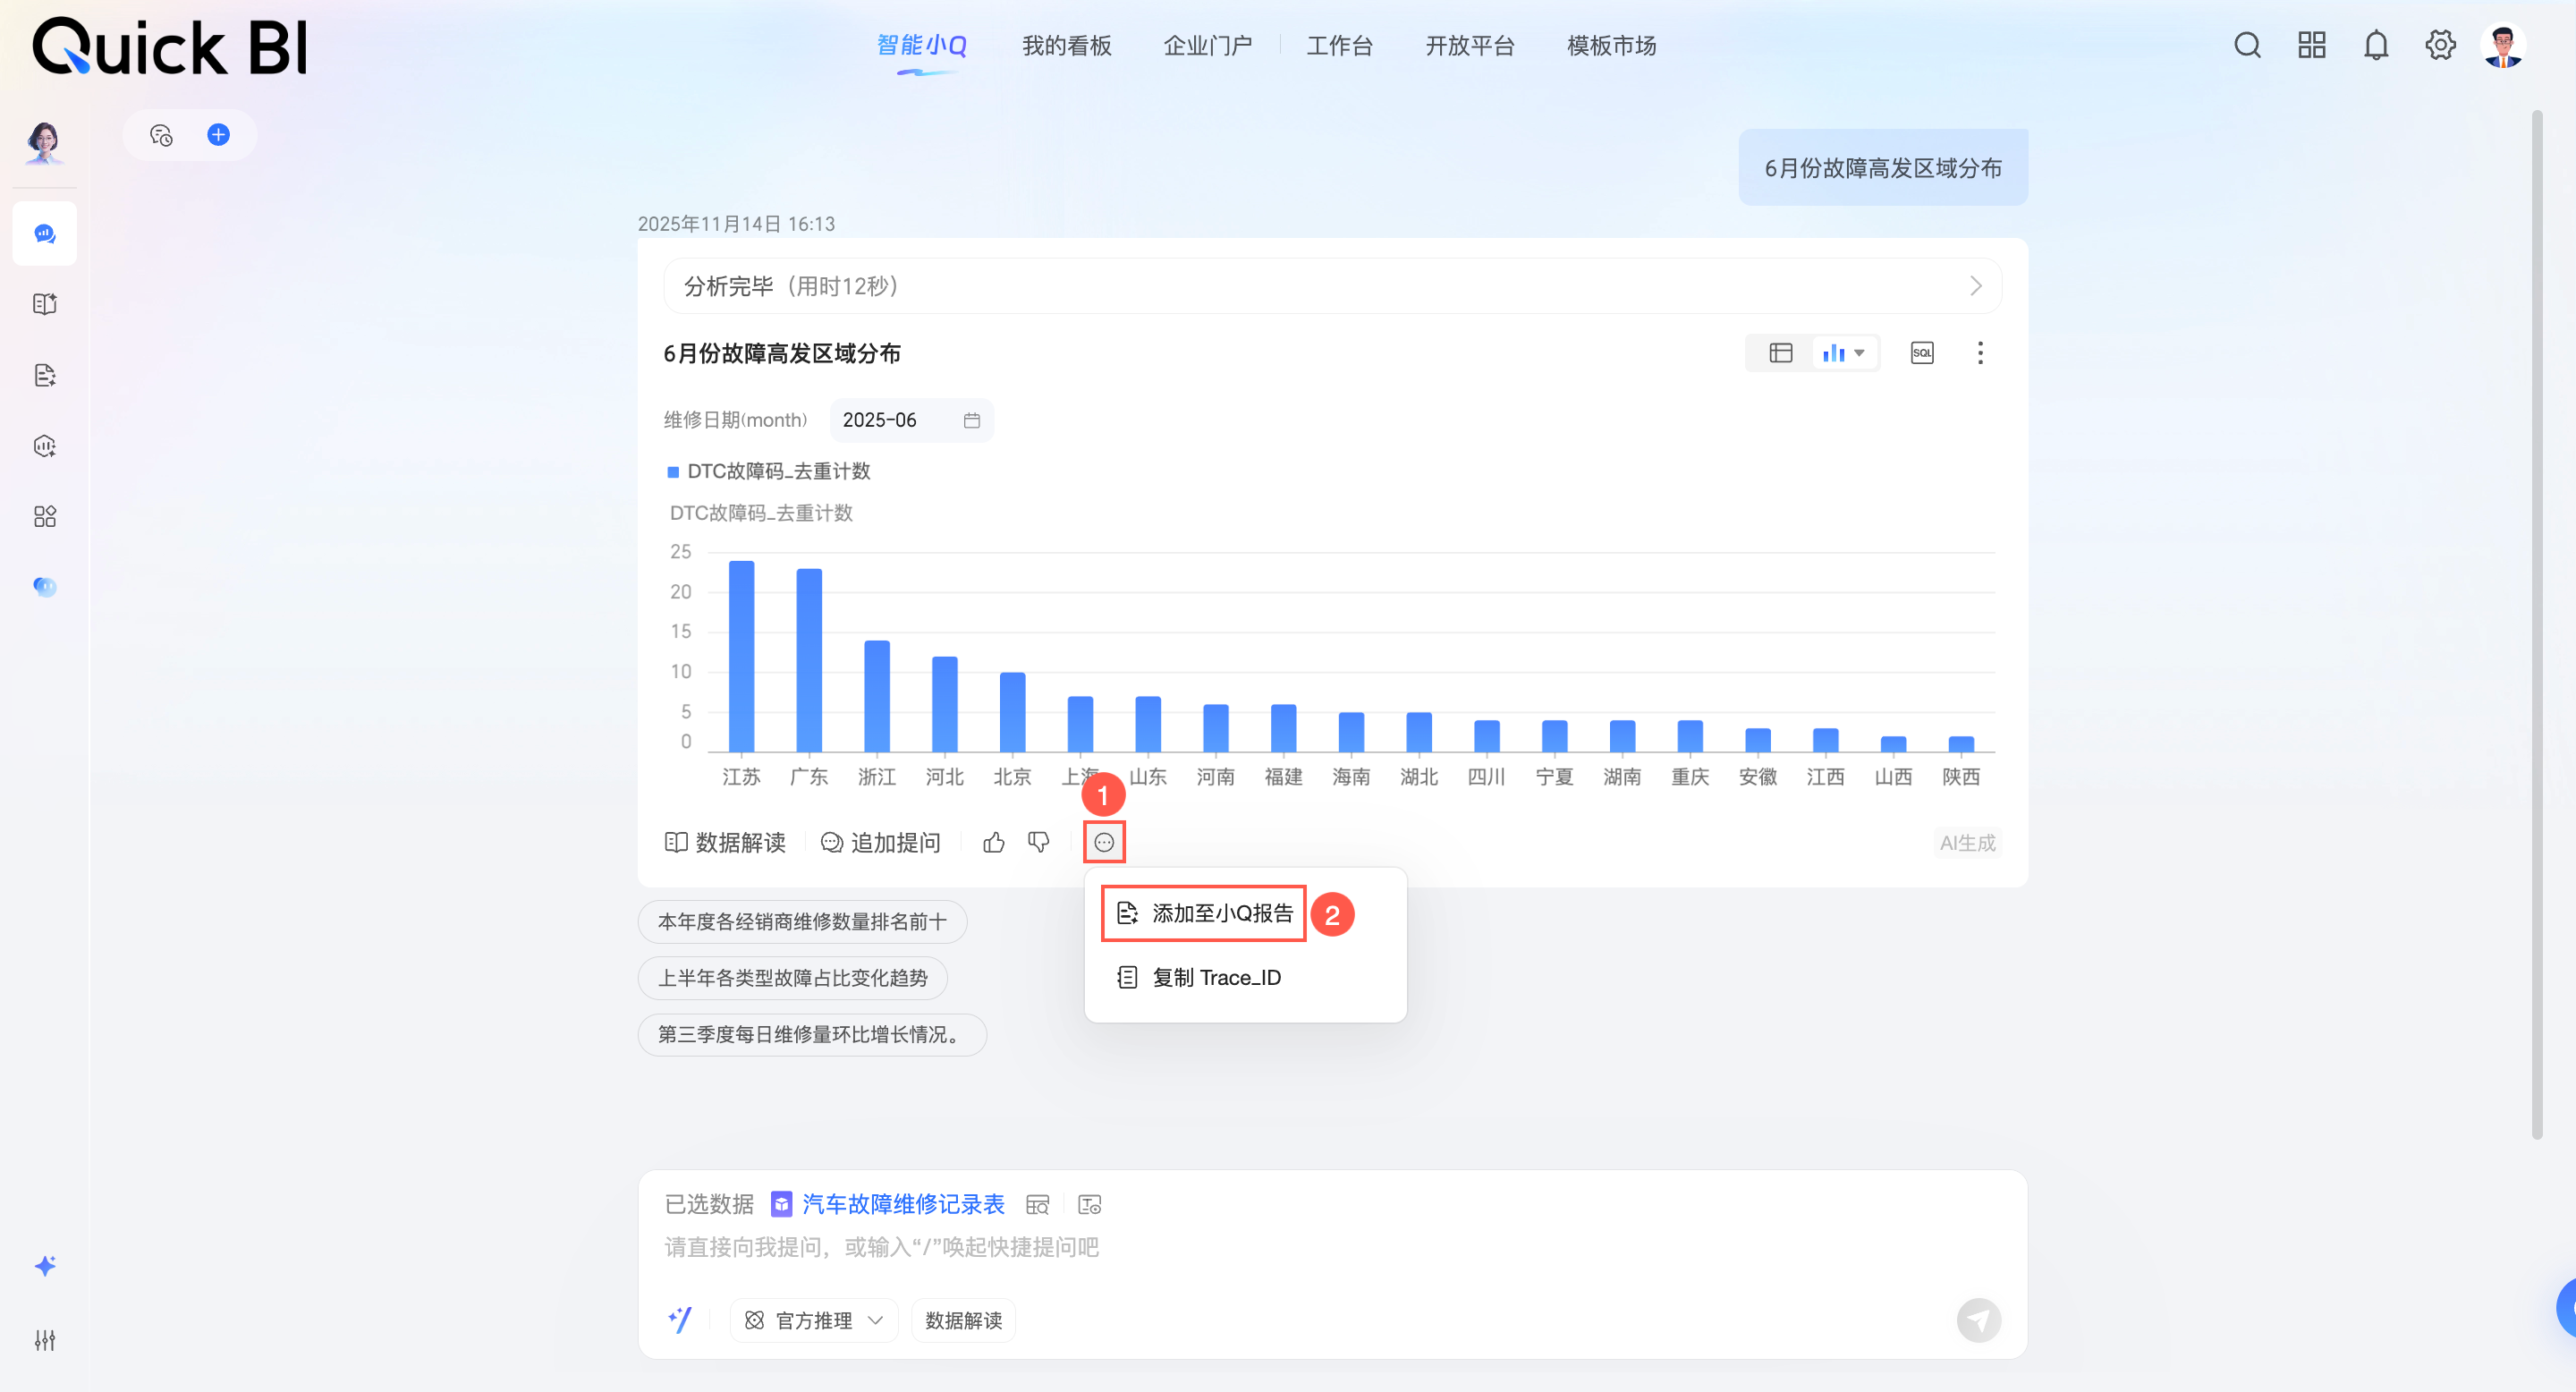Open the search magnifier icon
The height and width of the screenshot is (1392, 2576).
point(2247,46)
